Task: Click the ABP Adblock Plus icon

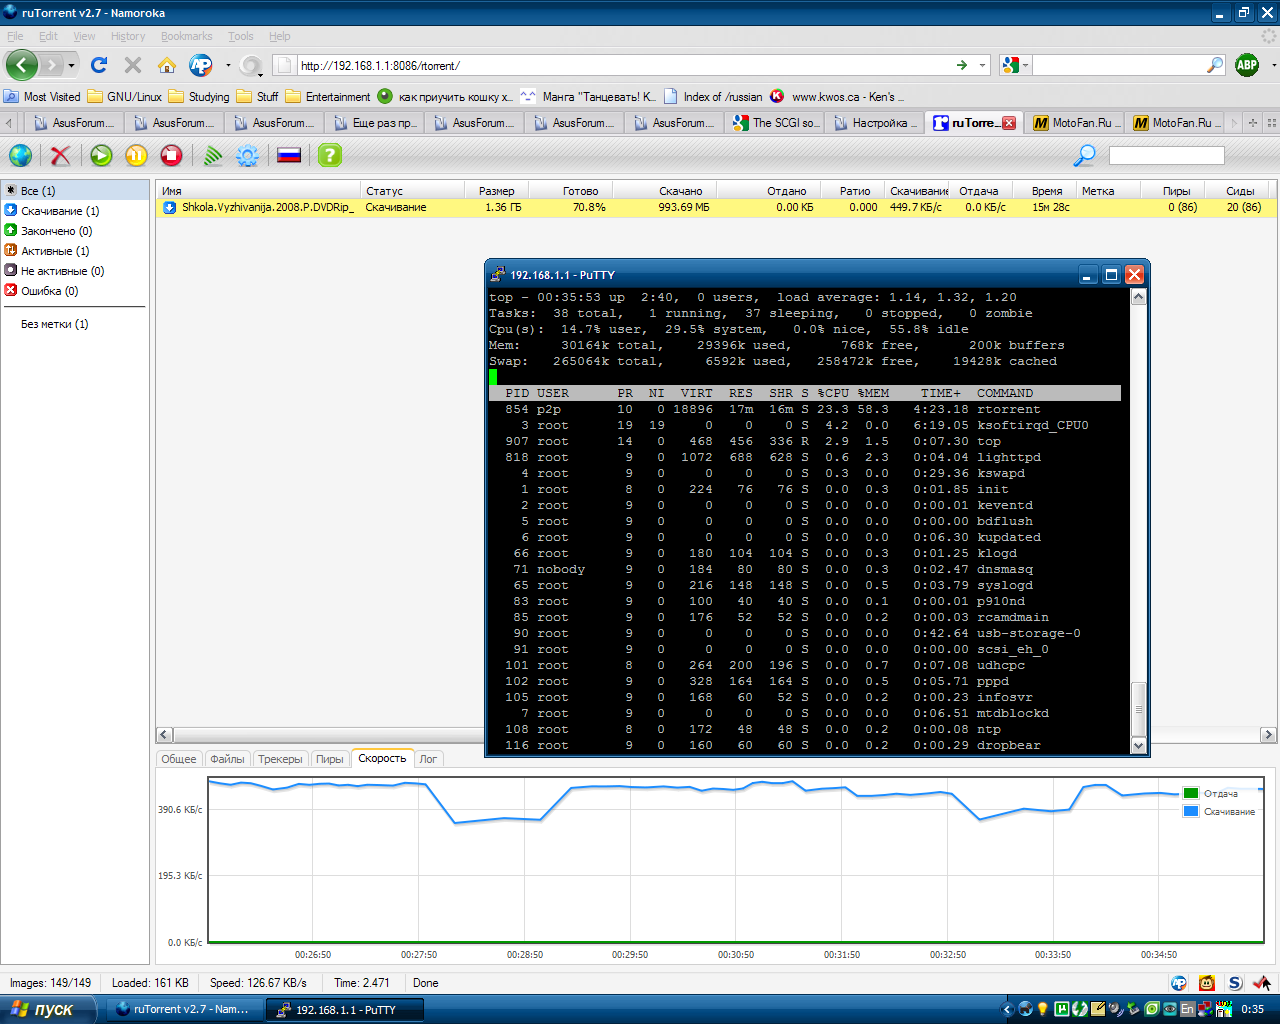Action: click(1247, 65)
